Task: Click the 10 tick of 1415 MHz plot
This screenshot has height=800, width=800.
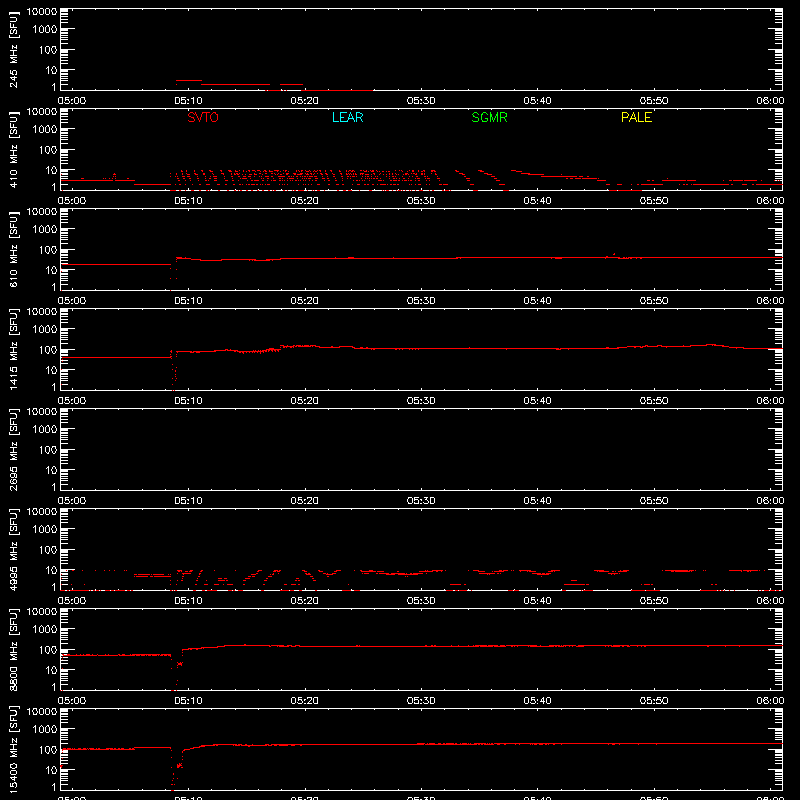Action: click(51, 370)
